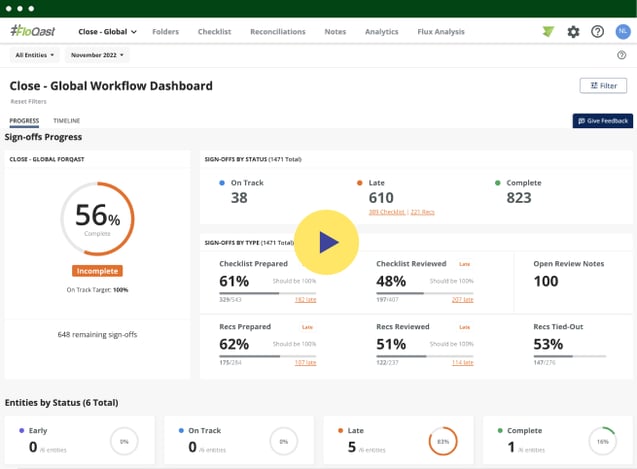The width and height of the screenshot is (637, 469).
Task: Open the help question mark in navbar
Action: (x=597, y=32)
